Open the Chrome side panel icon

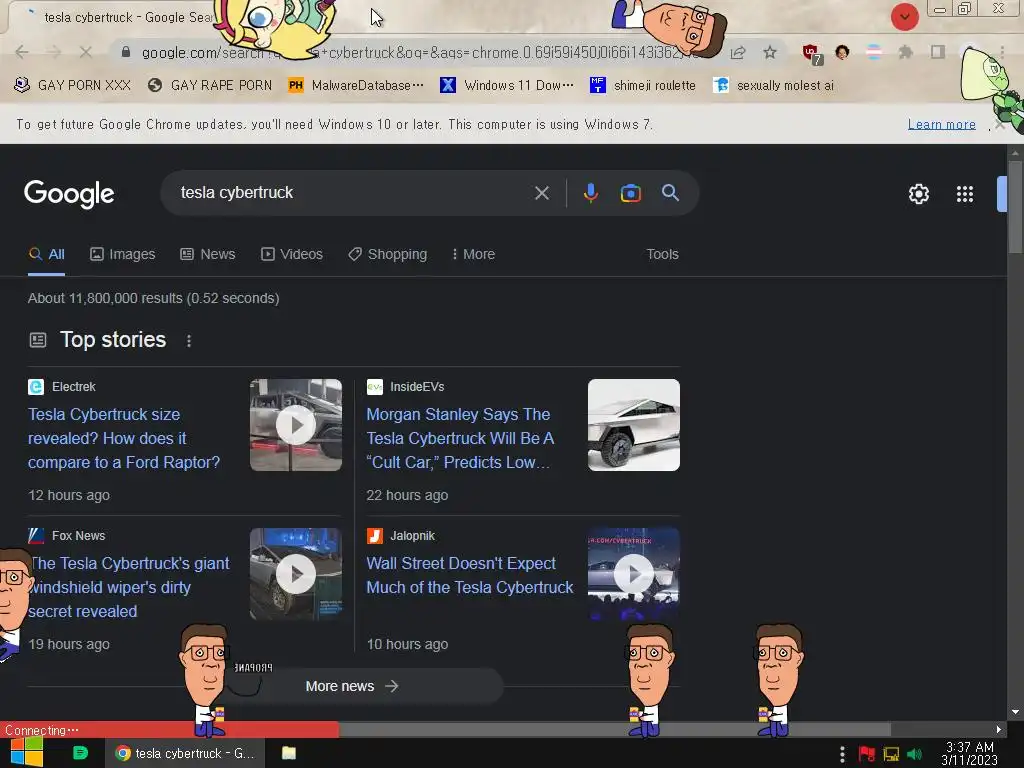click(937, 52)
